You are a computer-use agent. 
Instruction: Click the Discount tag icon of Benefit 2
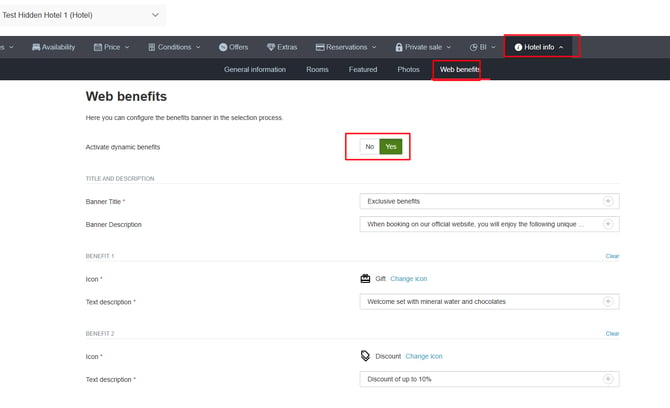click(365, 356)
